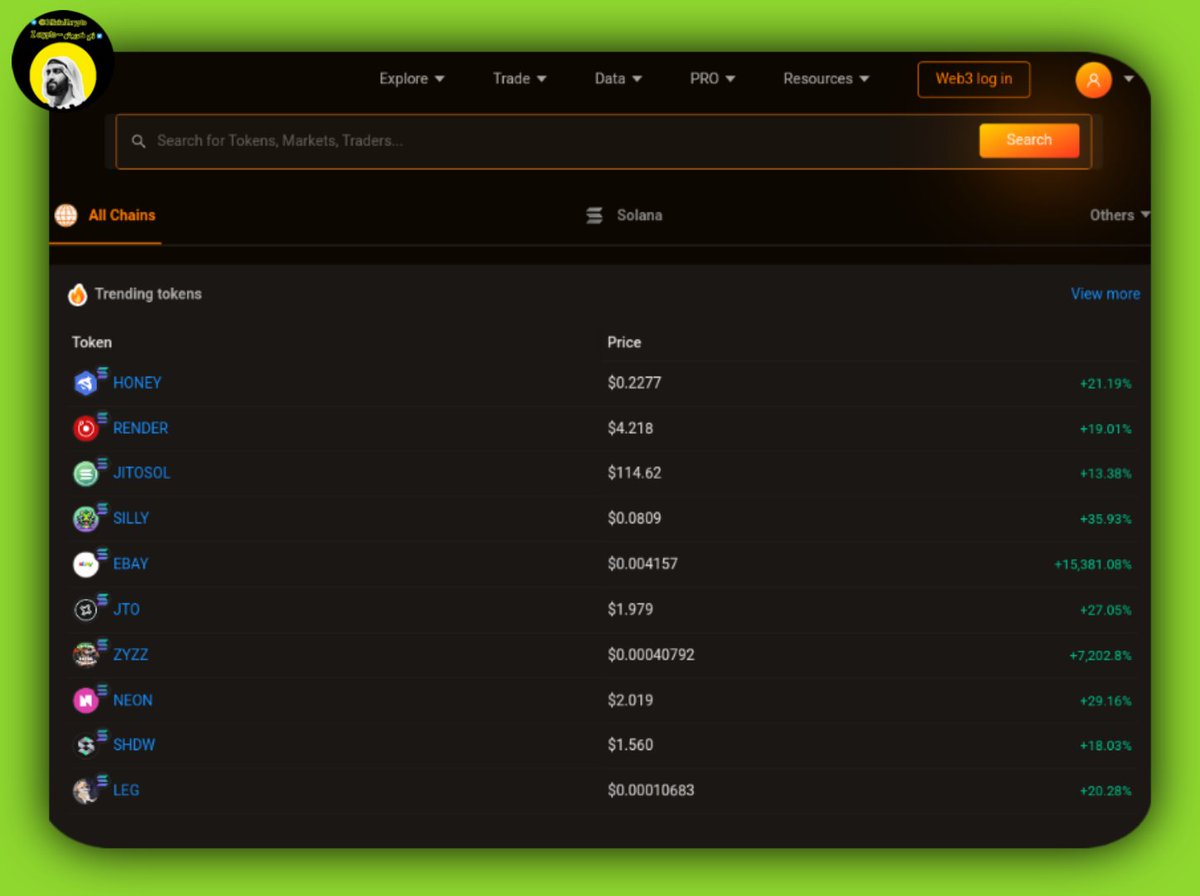Screen dimensions: 1200x896
Task: Click the EBAY token icon
Action: [x=86, y=564]
